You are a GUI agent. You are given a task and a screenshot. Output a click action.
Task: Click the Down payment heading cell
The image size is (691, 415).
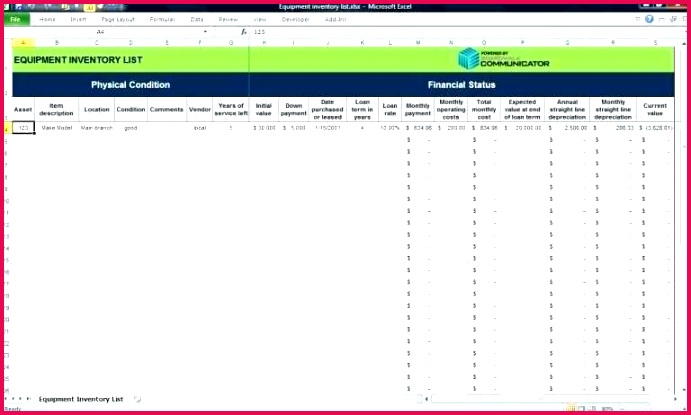point(293,109)
